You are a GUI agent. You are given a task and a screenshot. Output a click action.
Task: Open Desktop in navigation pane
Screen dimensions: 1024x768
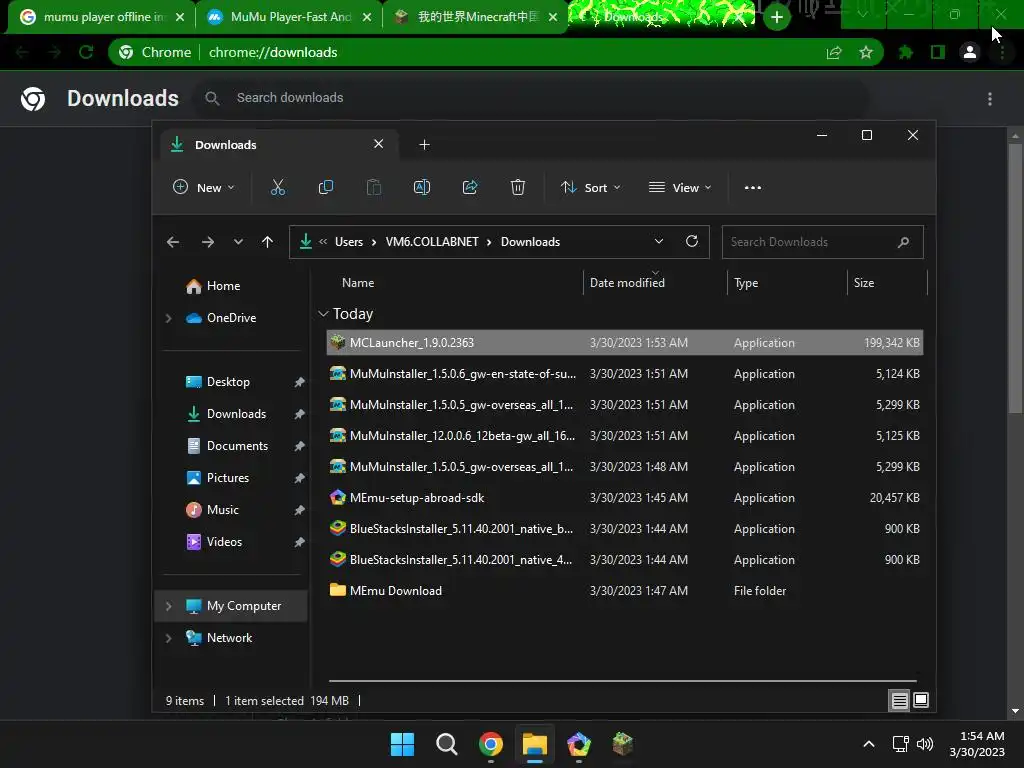[x=228, y=382]
